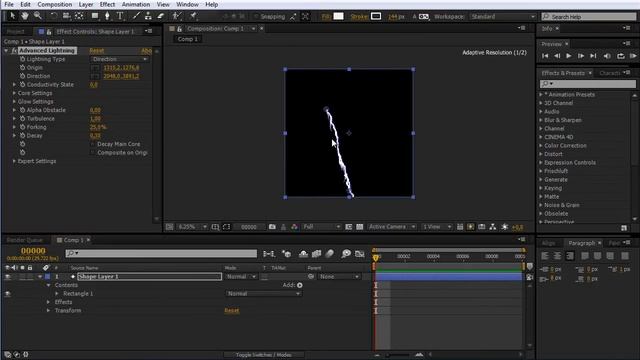The width and height of the screenshot is (640, 360).
Task: Select the Clone Stamp tool
Action: tap(148, 16)
